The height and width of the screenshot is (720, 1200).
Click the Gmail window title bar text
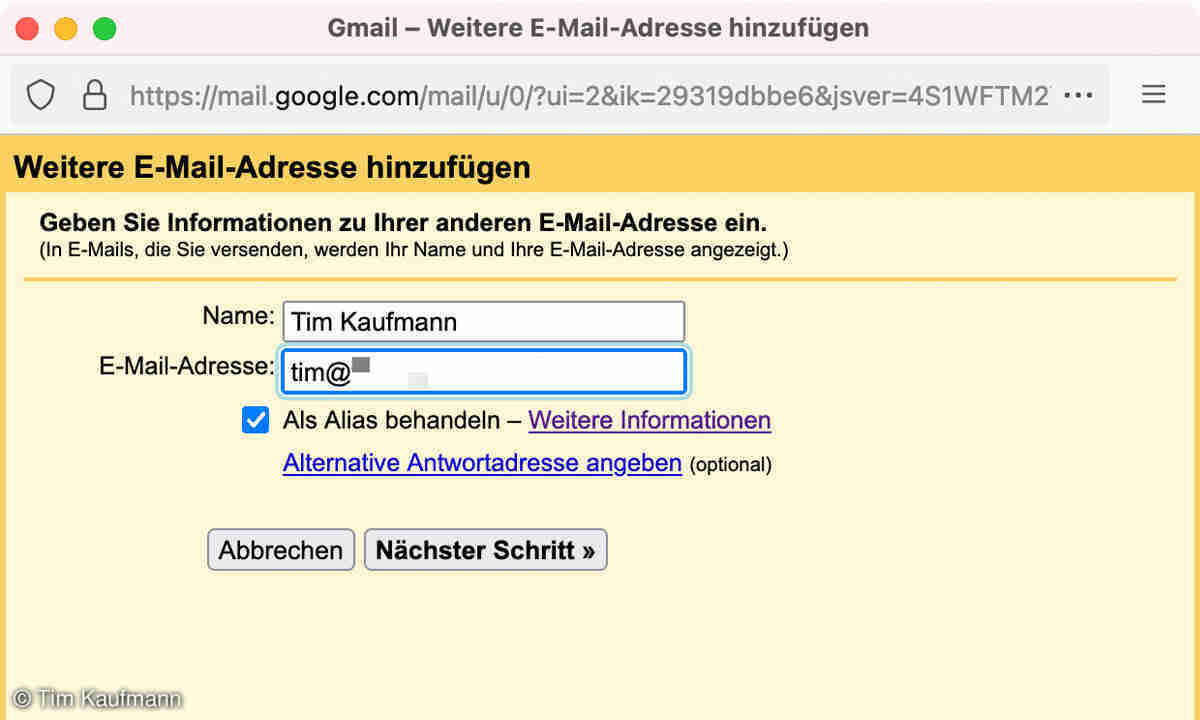(598, 28)
